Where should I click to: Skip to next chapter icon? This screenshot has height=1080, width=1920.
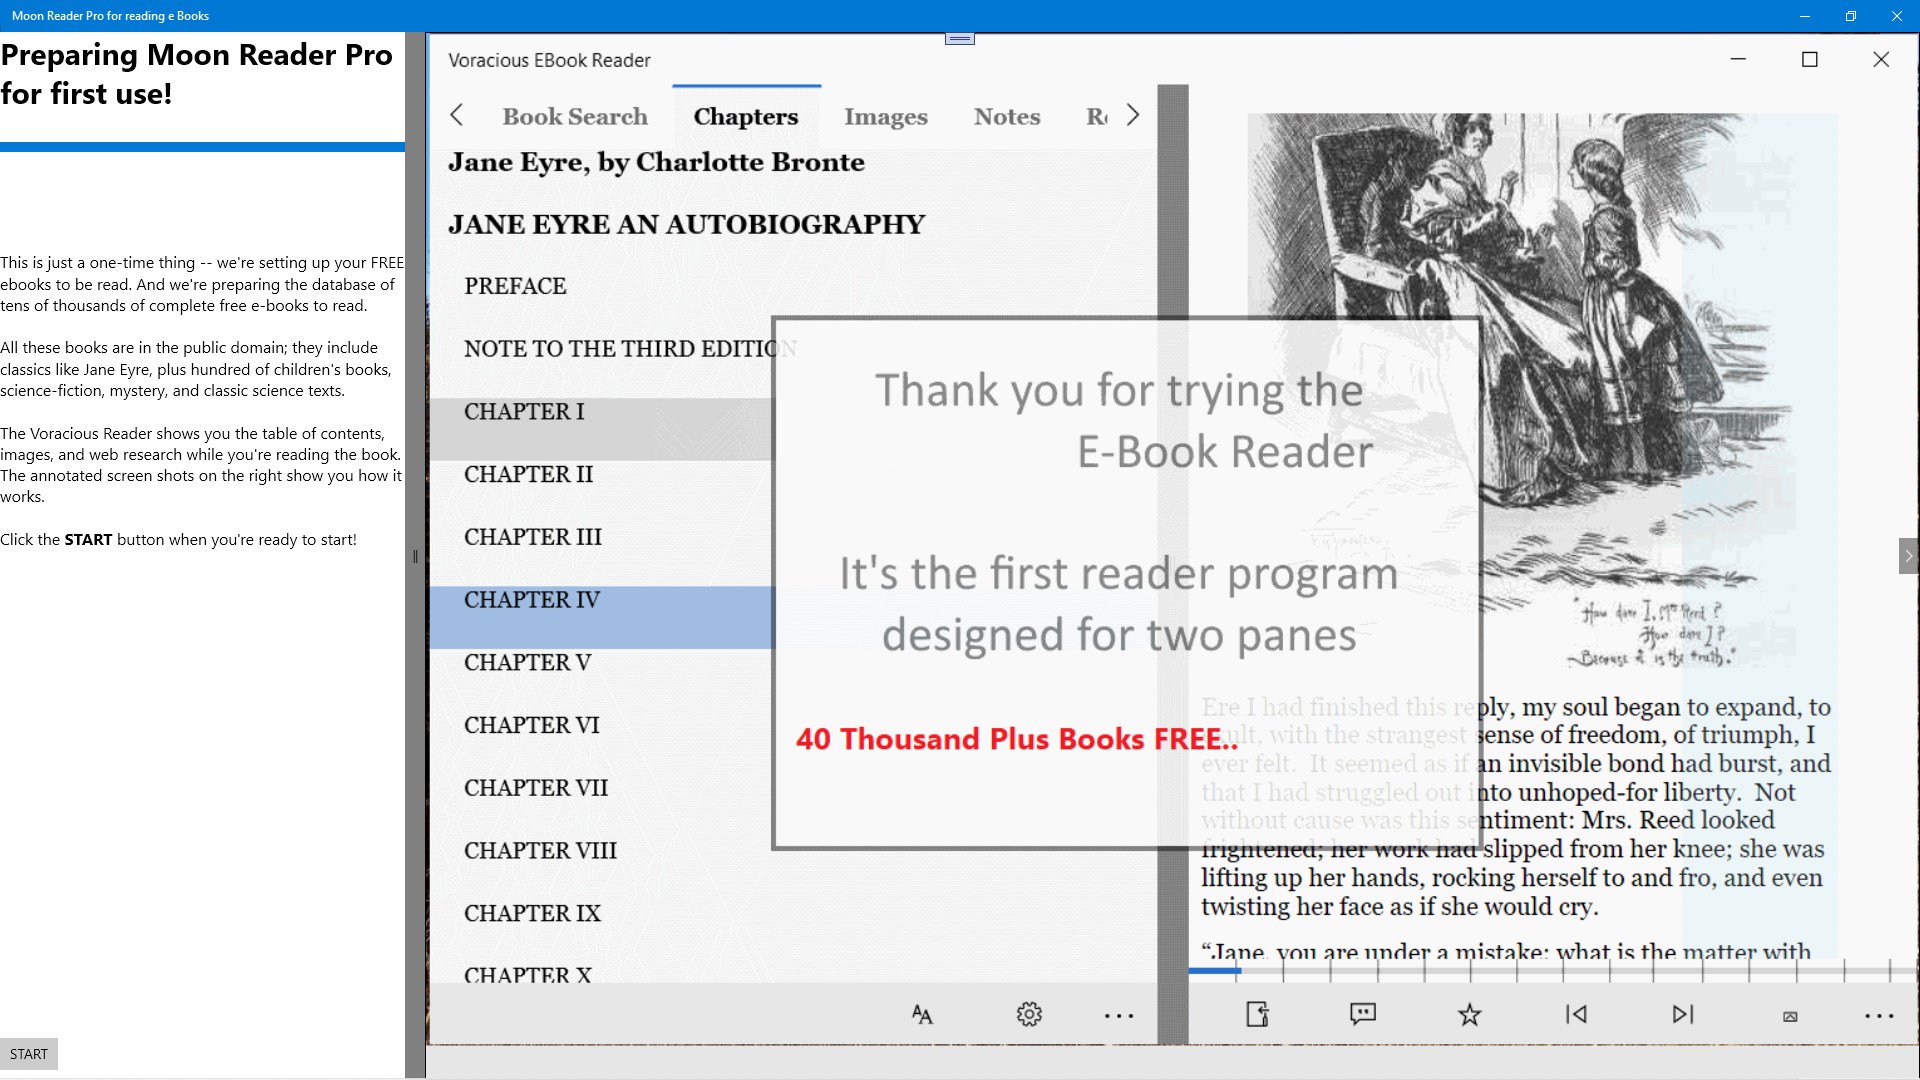pos(1683,1014)
